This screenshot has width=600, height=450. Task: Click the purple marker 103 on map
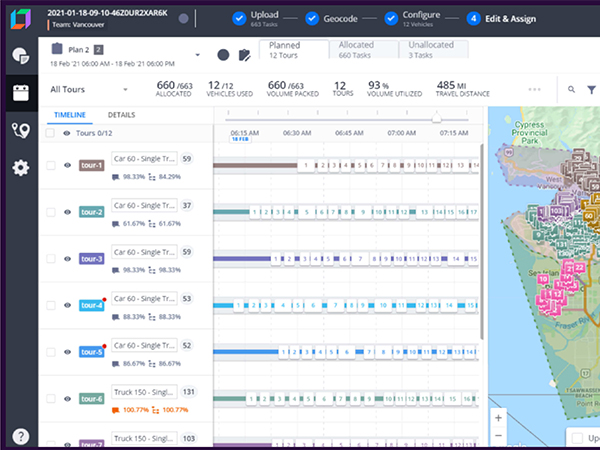[x=556, y=211]
